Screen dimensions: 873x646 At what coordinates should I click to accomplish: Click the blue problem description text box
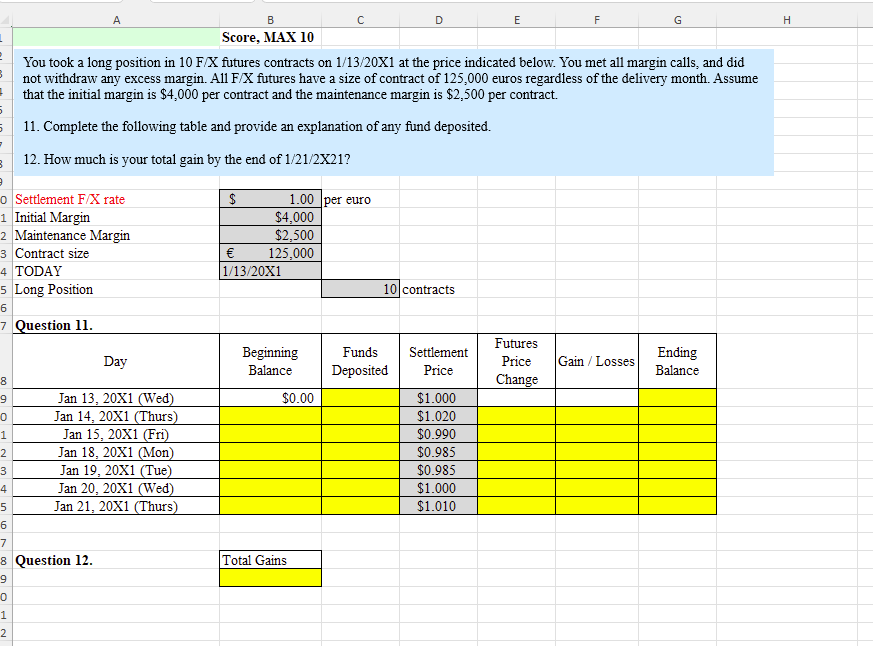coord(394,112)
